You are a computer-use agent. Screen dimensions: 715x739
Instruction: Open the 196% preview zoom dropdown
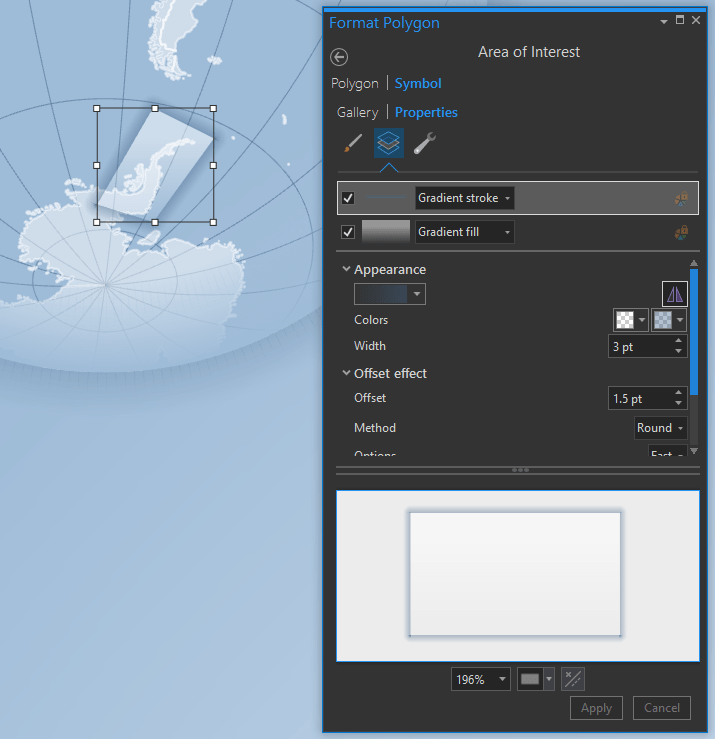481,679
